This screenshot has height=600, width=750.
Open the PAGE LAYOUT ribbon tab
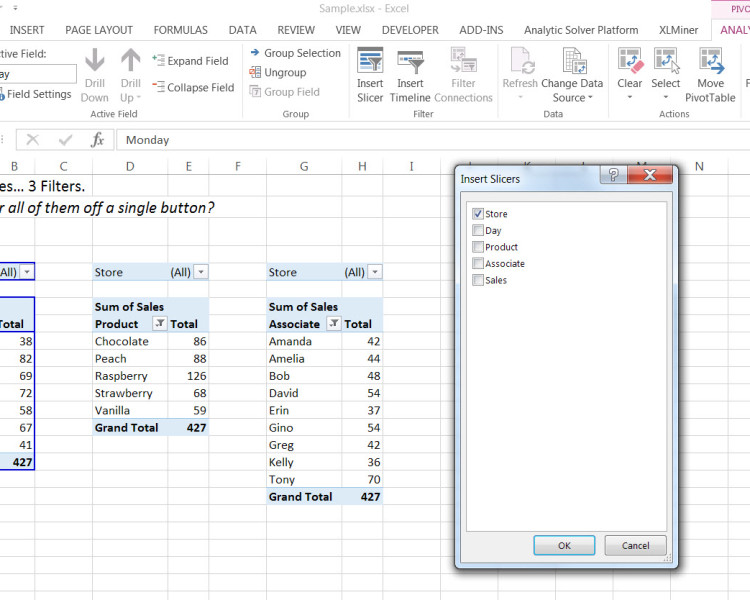point(99,30)
